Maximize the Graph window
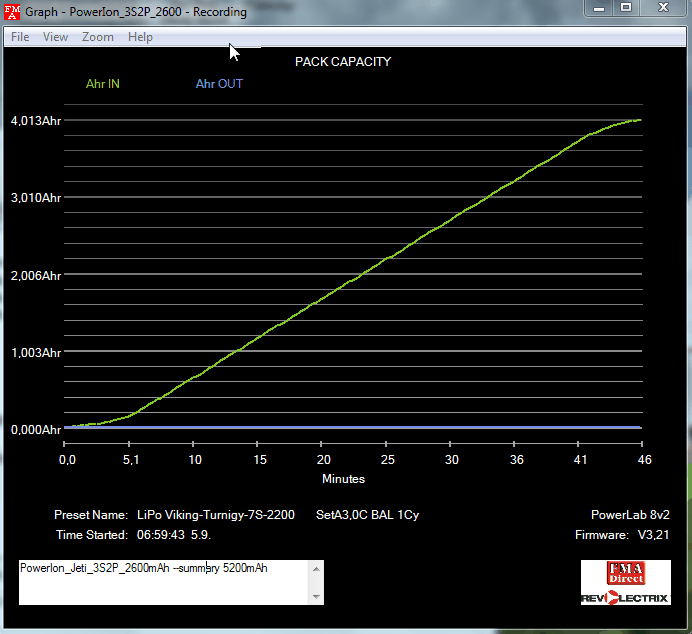This screenshot has width=692, height=634. [626, 9]
